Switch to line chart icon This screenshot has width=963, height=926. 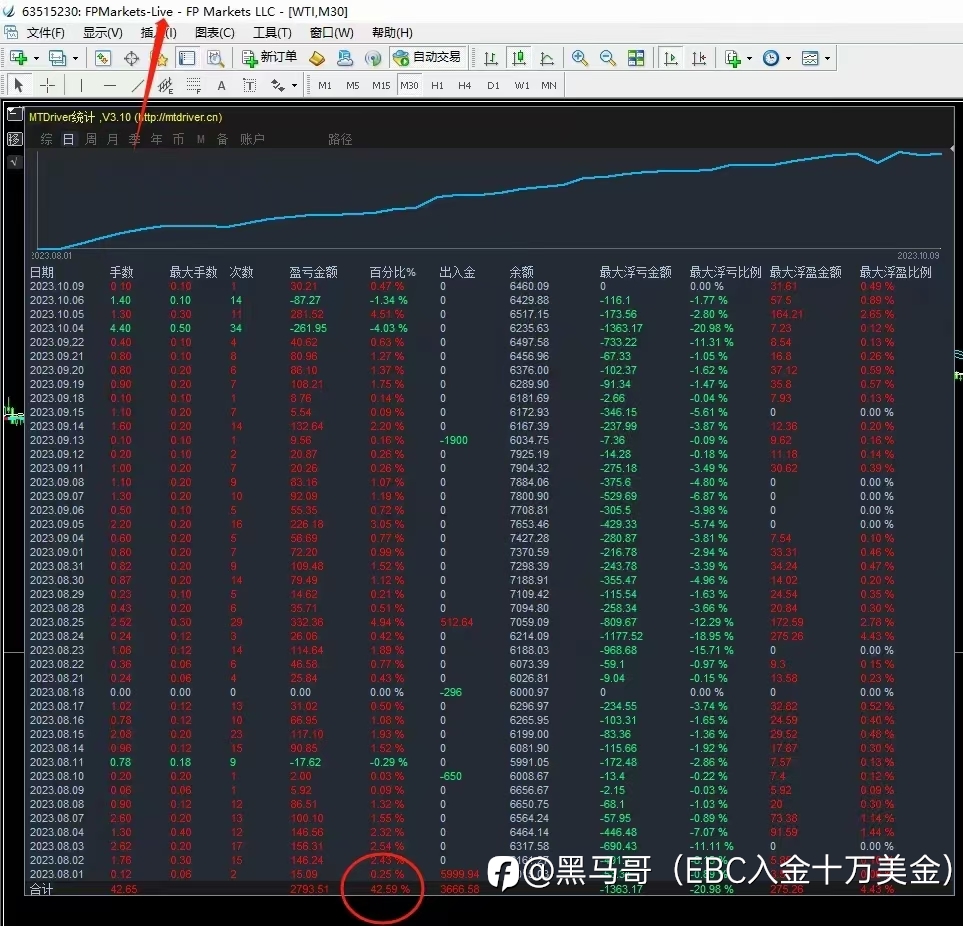pos(547,58)
